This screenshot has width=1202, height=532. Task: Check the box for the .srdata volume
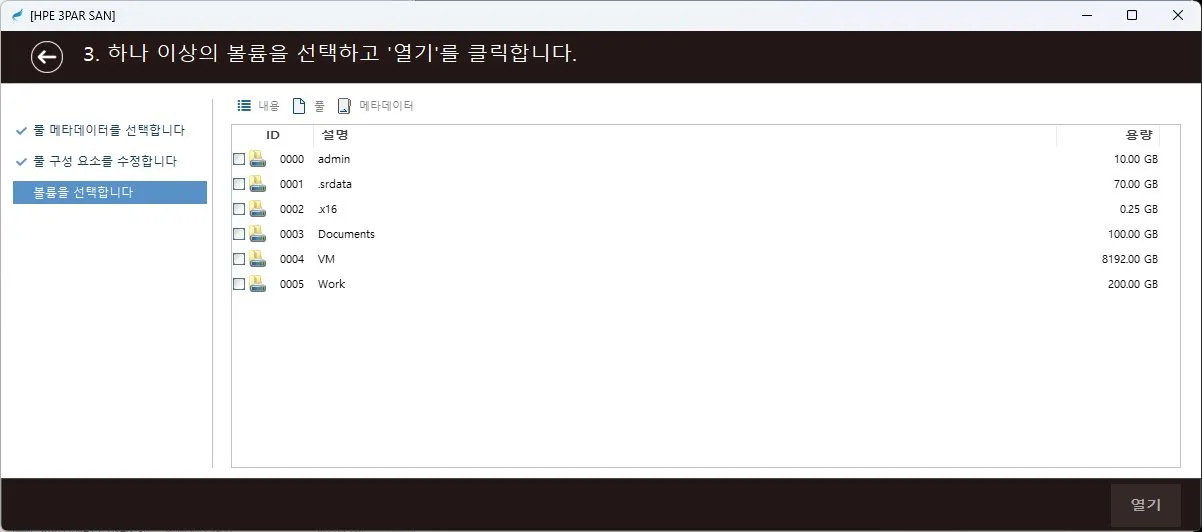(x=239, y=184)
